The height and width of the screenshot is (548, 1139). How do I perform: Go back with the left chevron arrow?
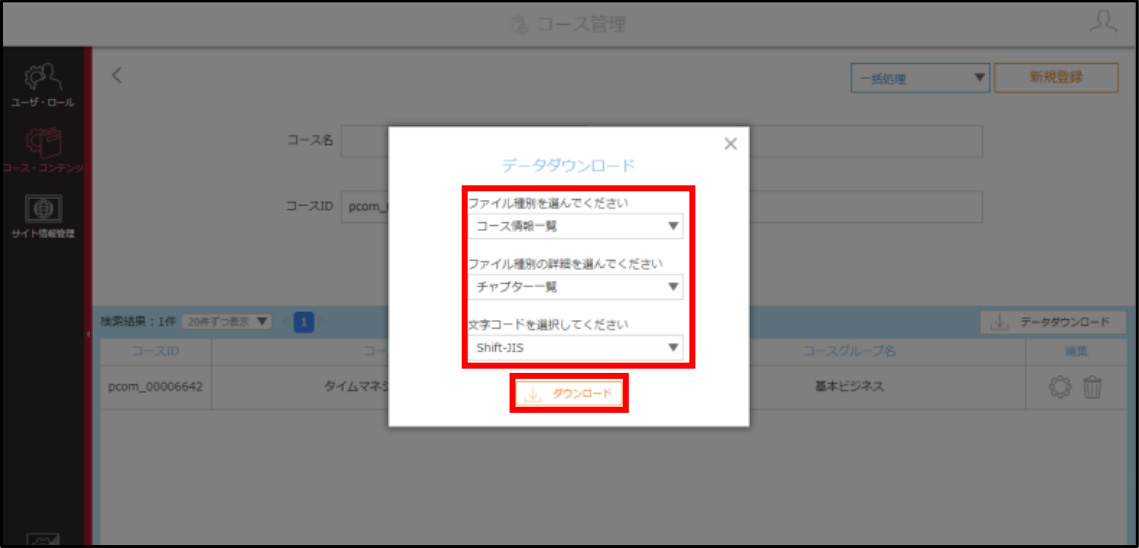coord(117,75)
